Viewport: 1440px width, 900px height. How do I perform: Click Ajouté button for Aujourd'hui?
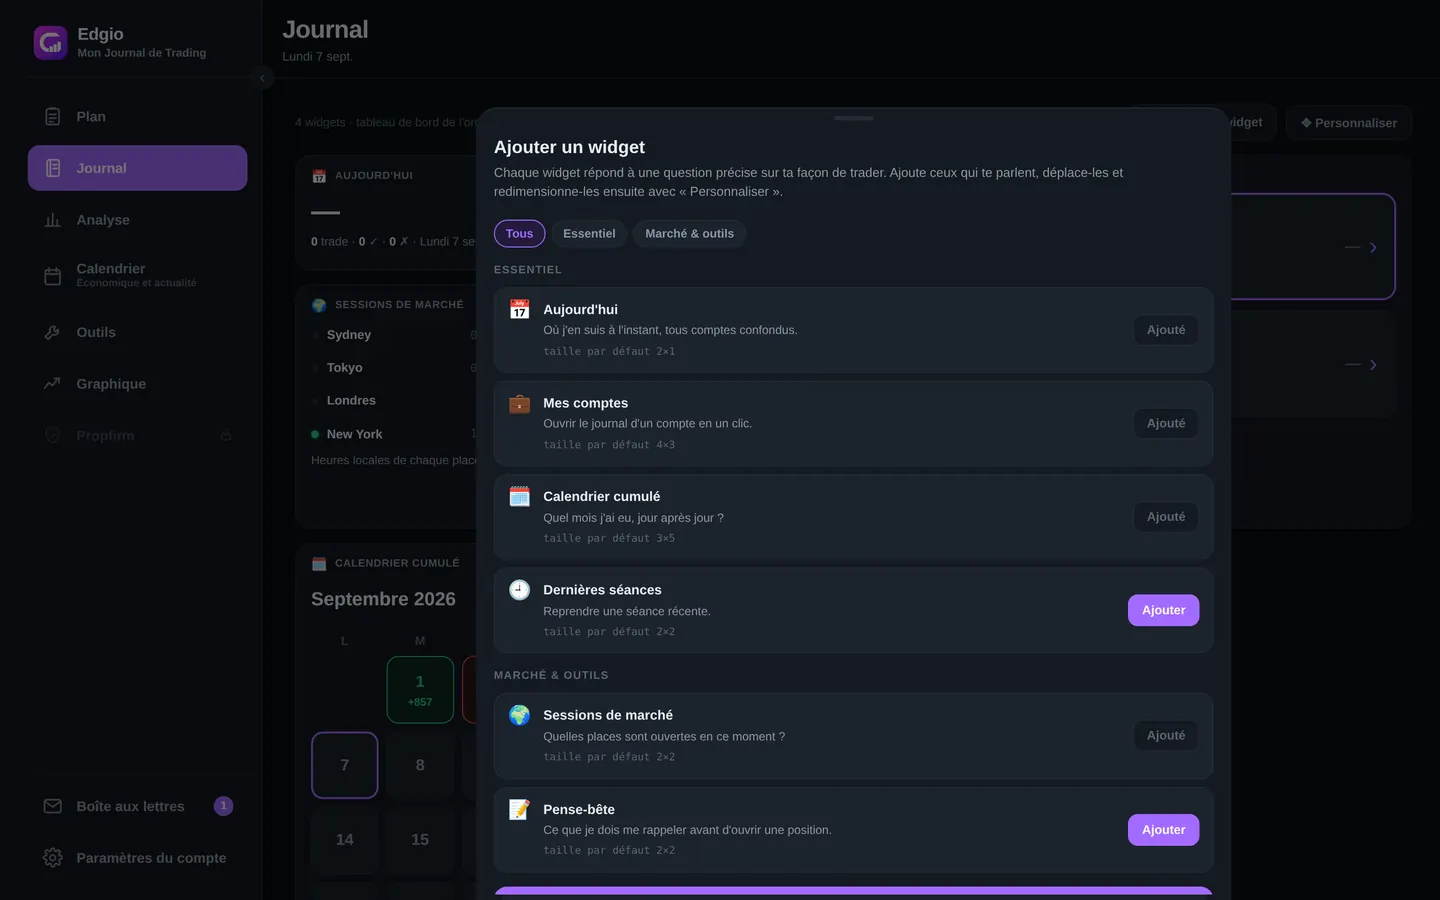tap(1166, 330)
